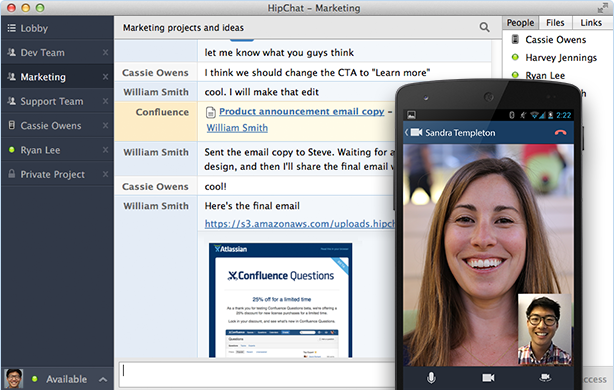Switch to the Links tab
Image resolution: width=614 pixels, height=390 pixels.
point(591,23)
